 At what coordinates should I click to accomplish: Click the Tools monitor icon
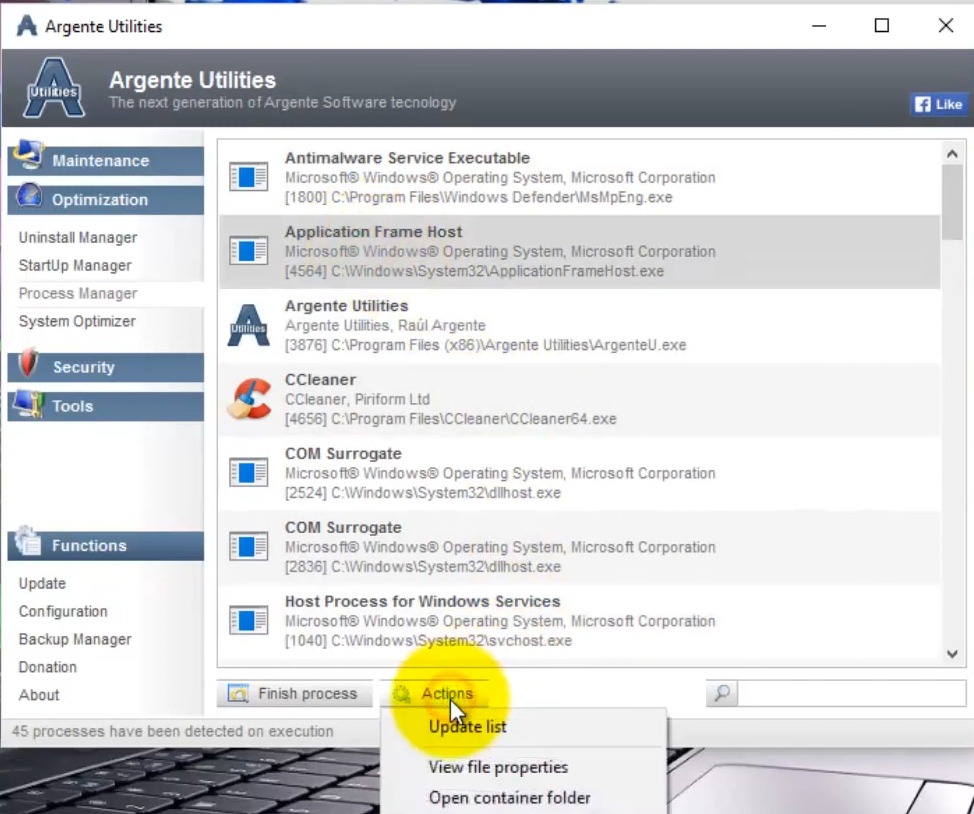(x=29, y=403)
